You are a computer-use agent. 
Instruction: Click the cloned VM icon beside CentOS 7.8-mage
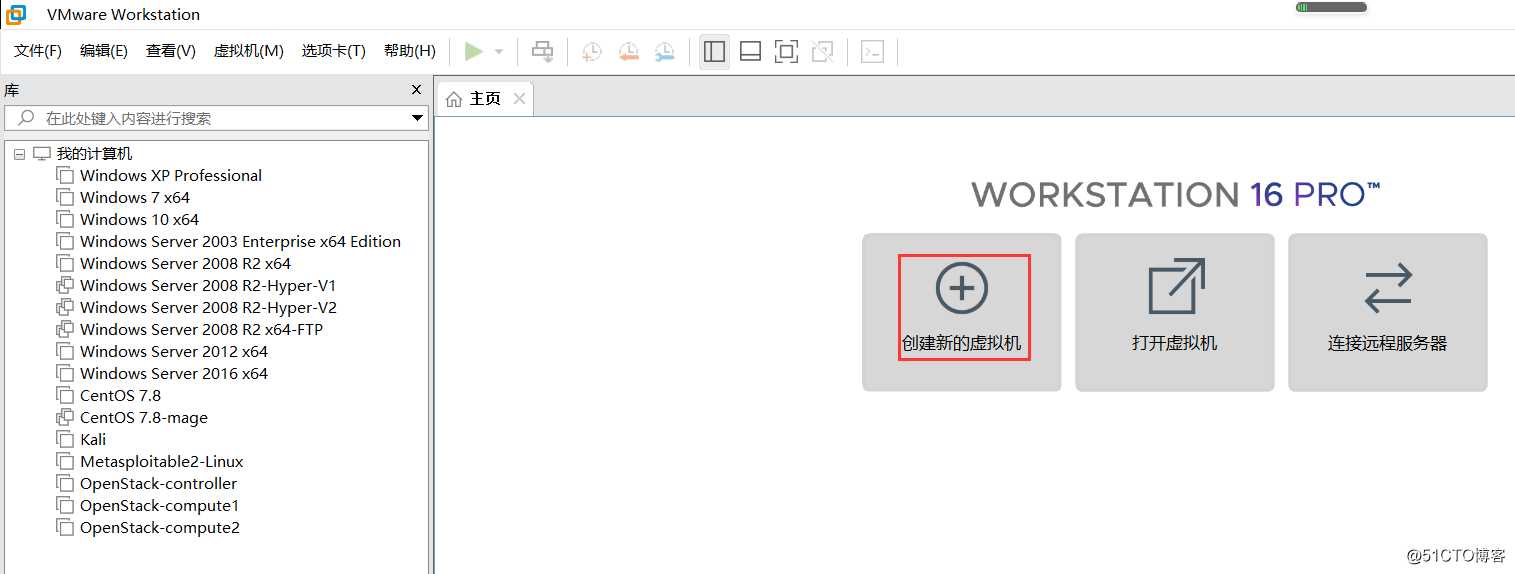coord(65,418)
